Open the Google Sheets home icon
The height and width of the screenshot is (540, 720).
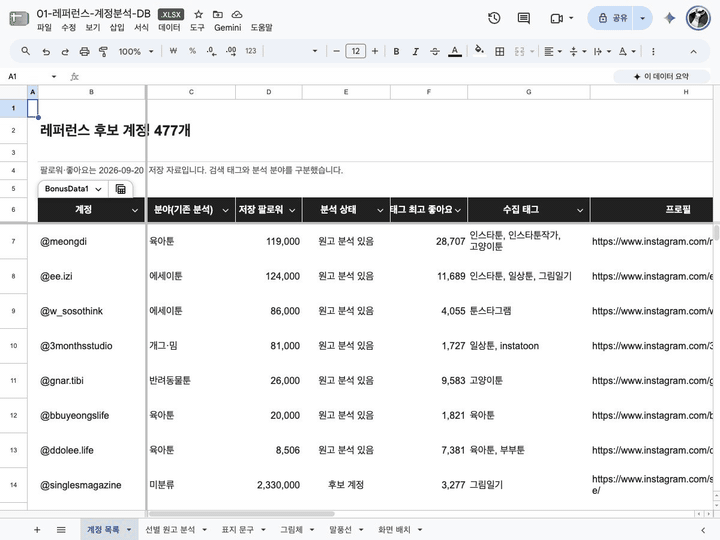[19, 19]
